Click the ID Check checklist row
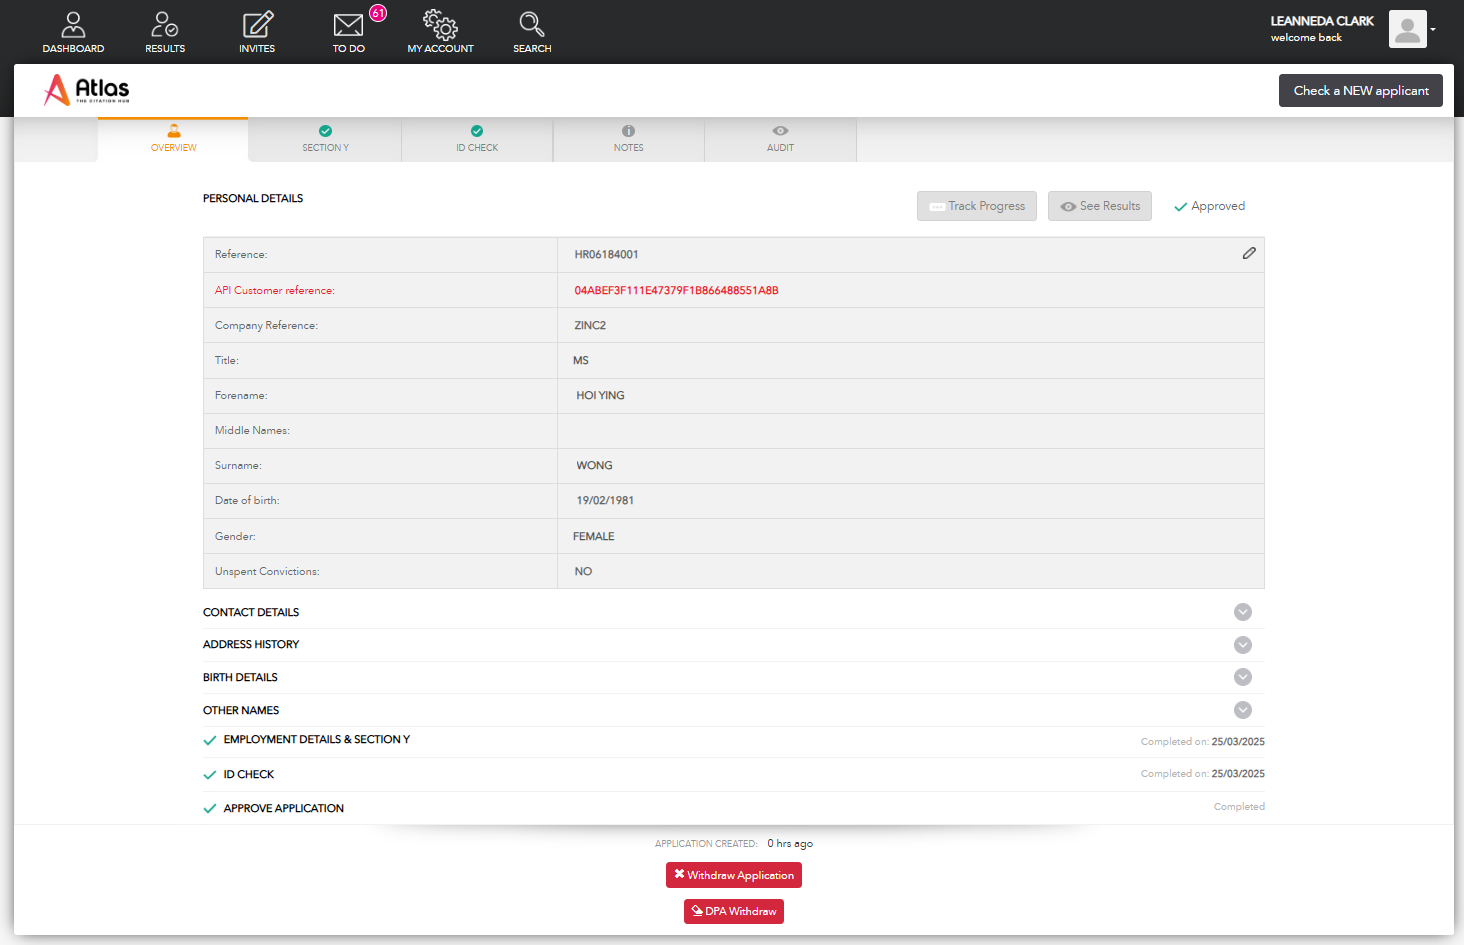This screenshot has width=1464, height=945. (734, 774)
